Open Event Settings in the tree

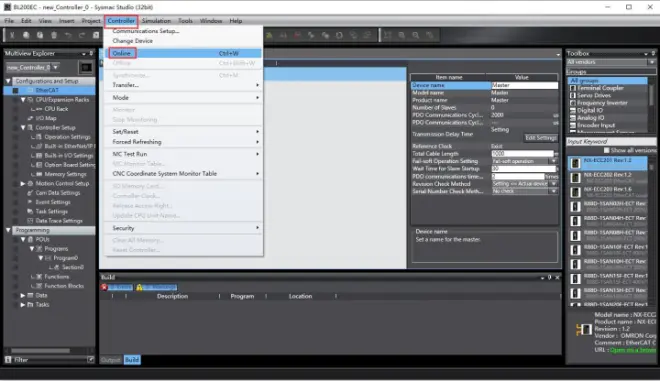(x=53, y=202)
